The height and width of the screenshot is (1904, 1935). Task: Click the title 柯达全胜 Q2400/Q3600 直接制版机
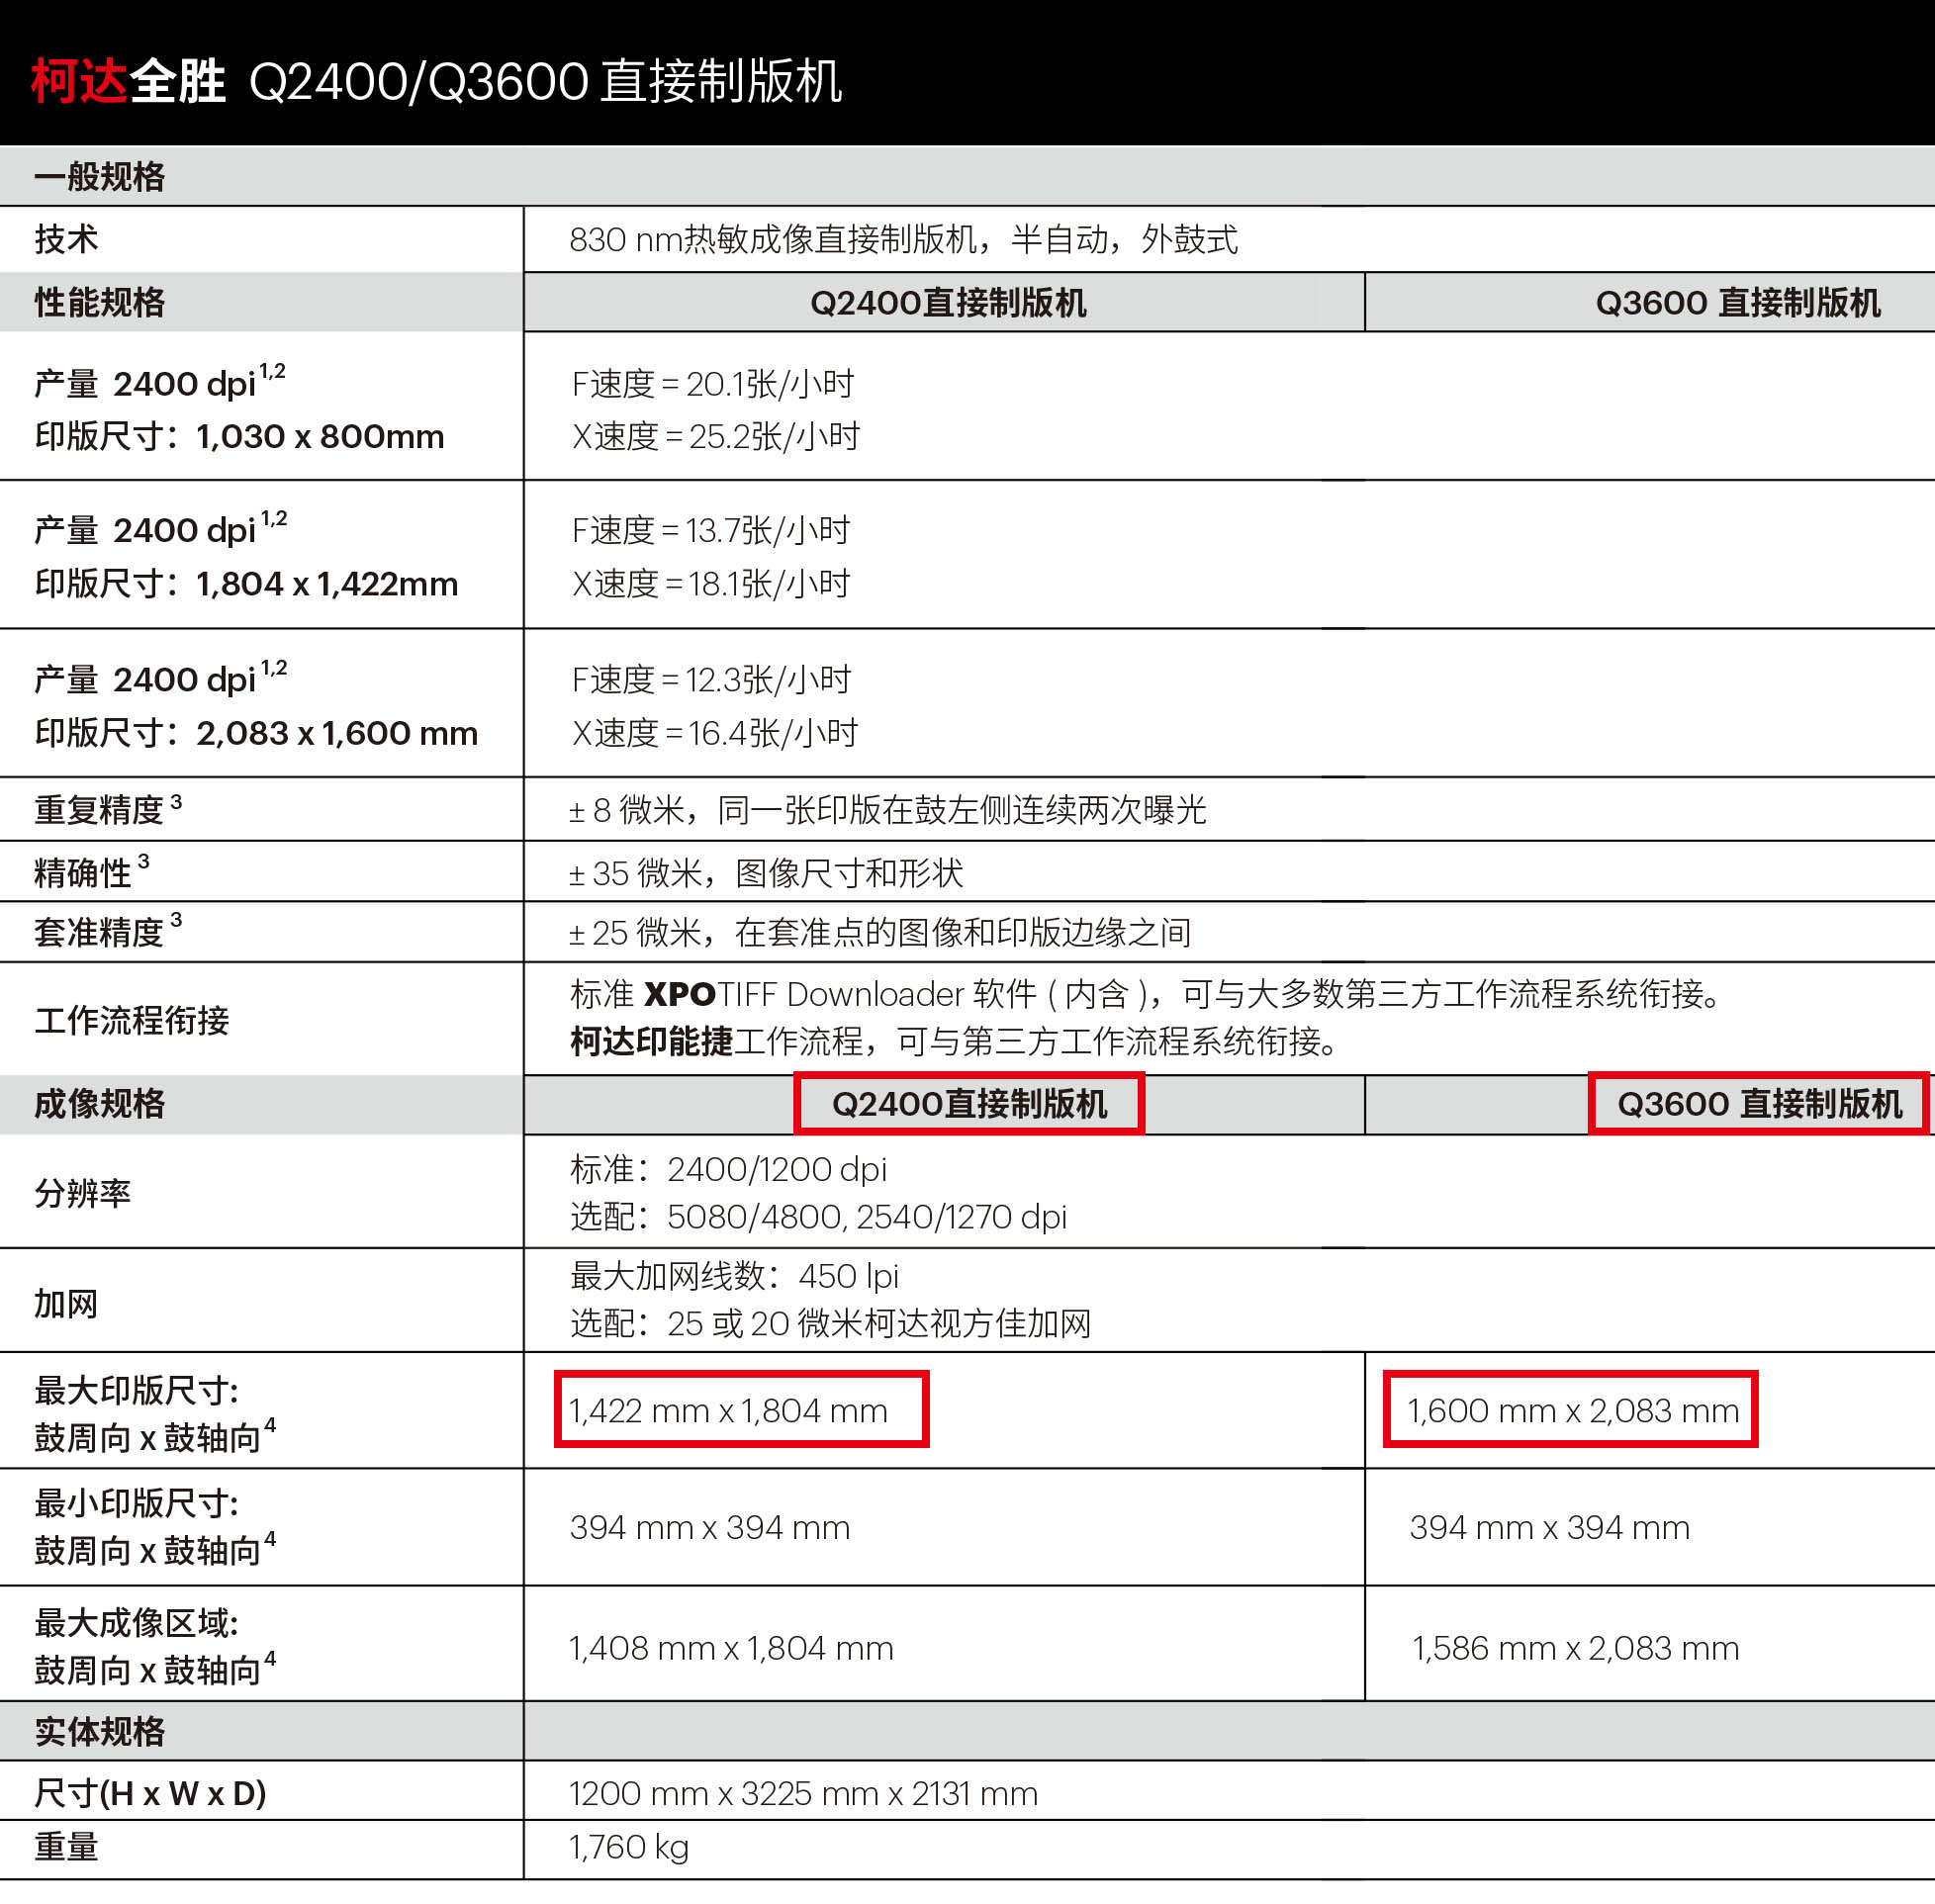click(x=436, y=81)
